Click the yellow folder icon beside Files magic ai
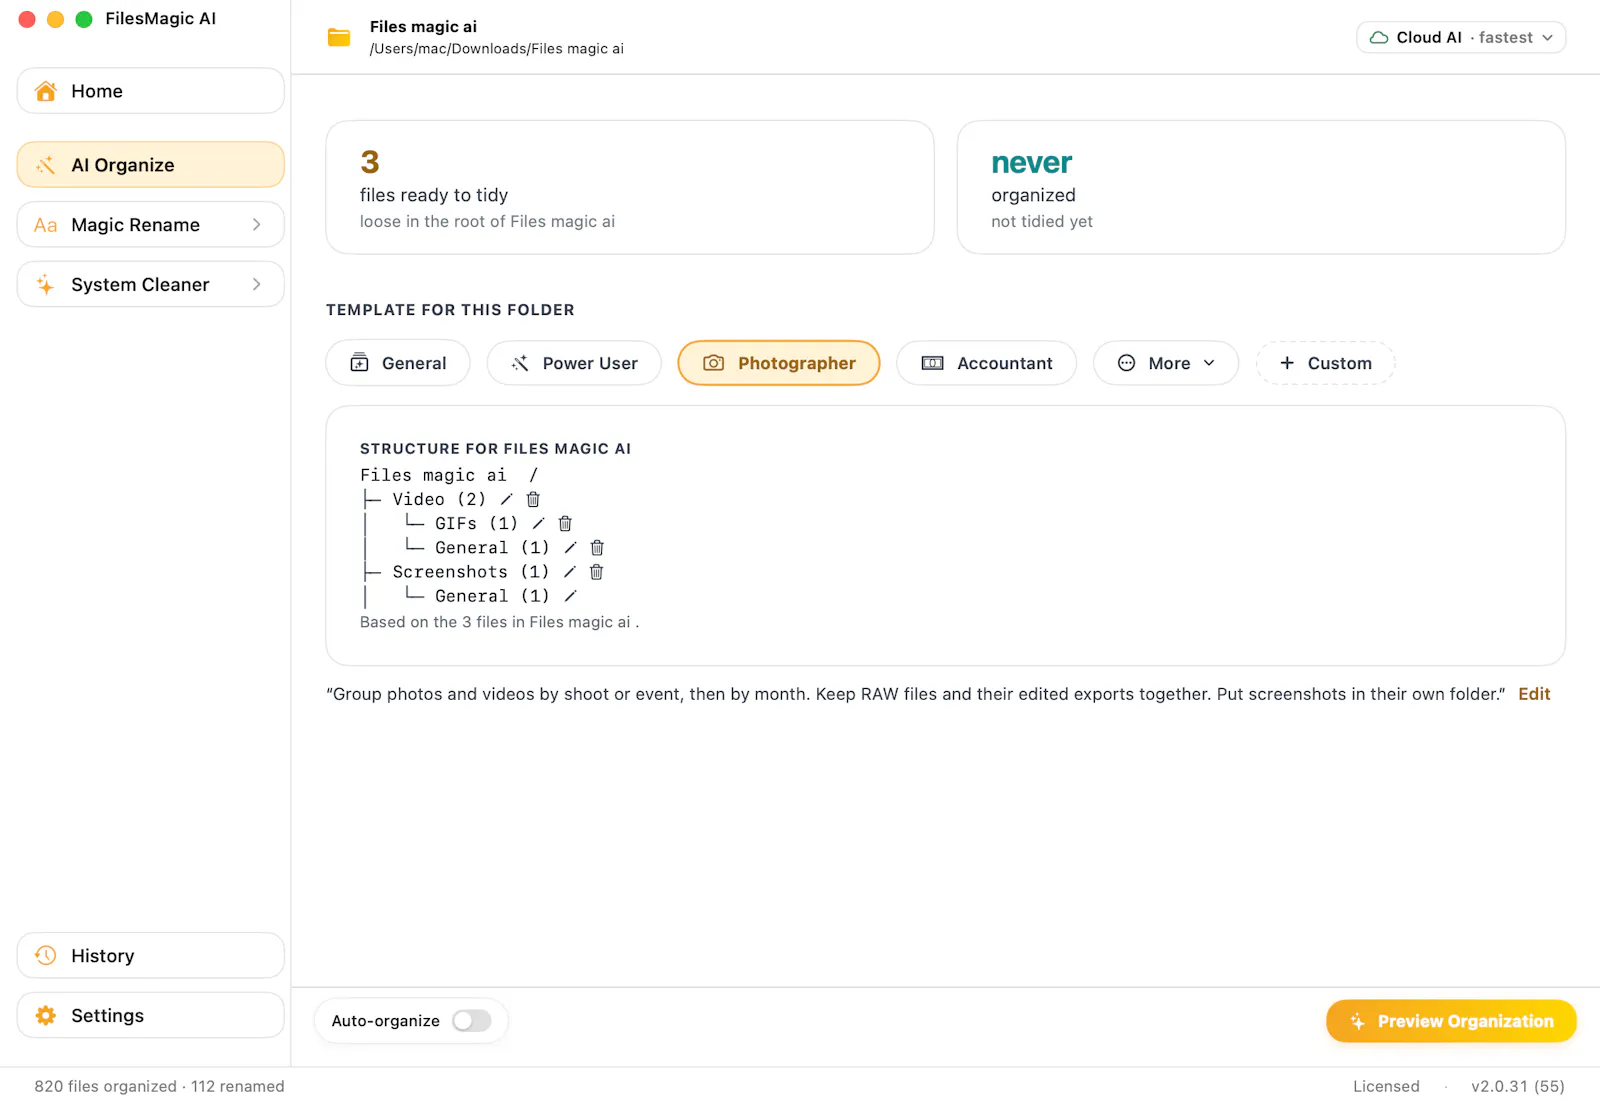 [339, 38]
